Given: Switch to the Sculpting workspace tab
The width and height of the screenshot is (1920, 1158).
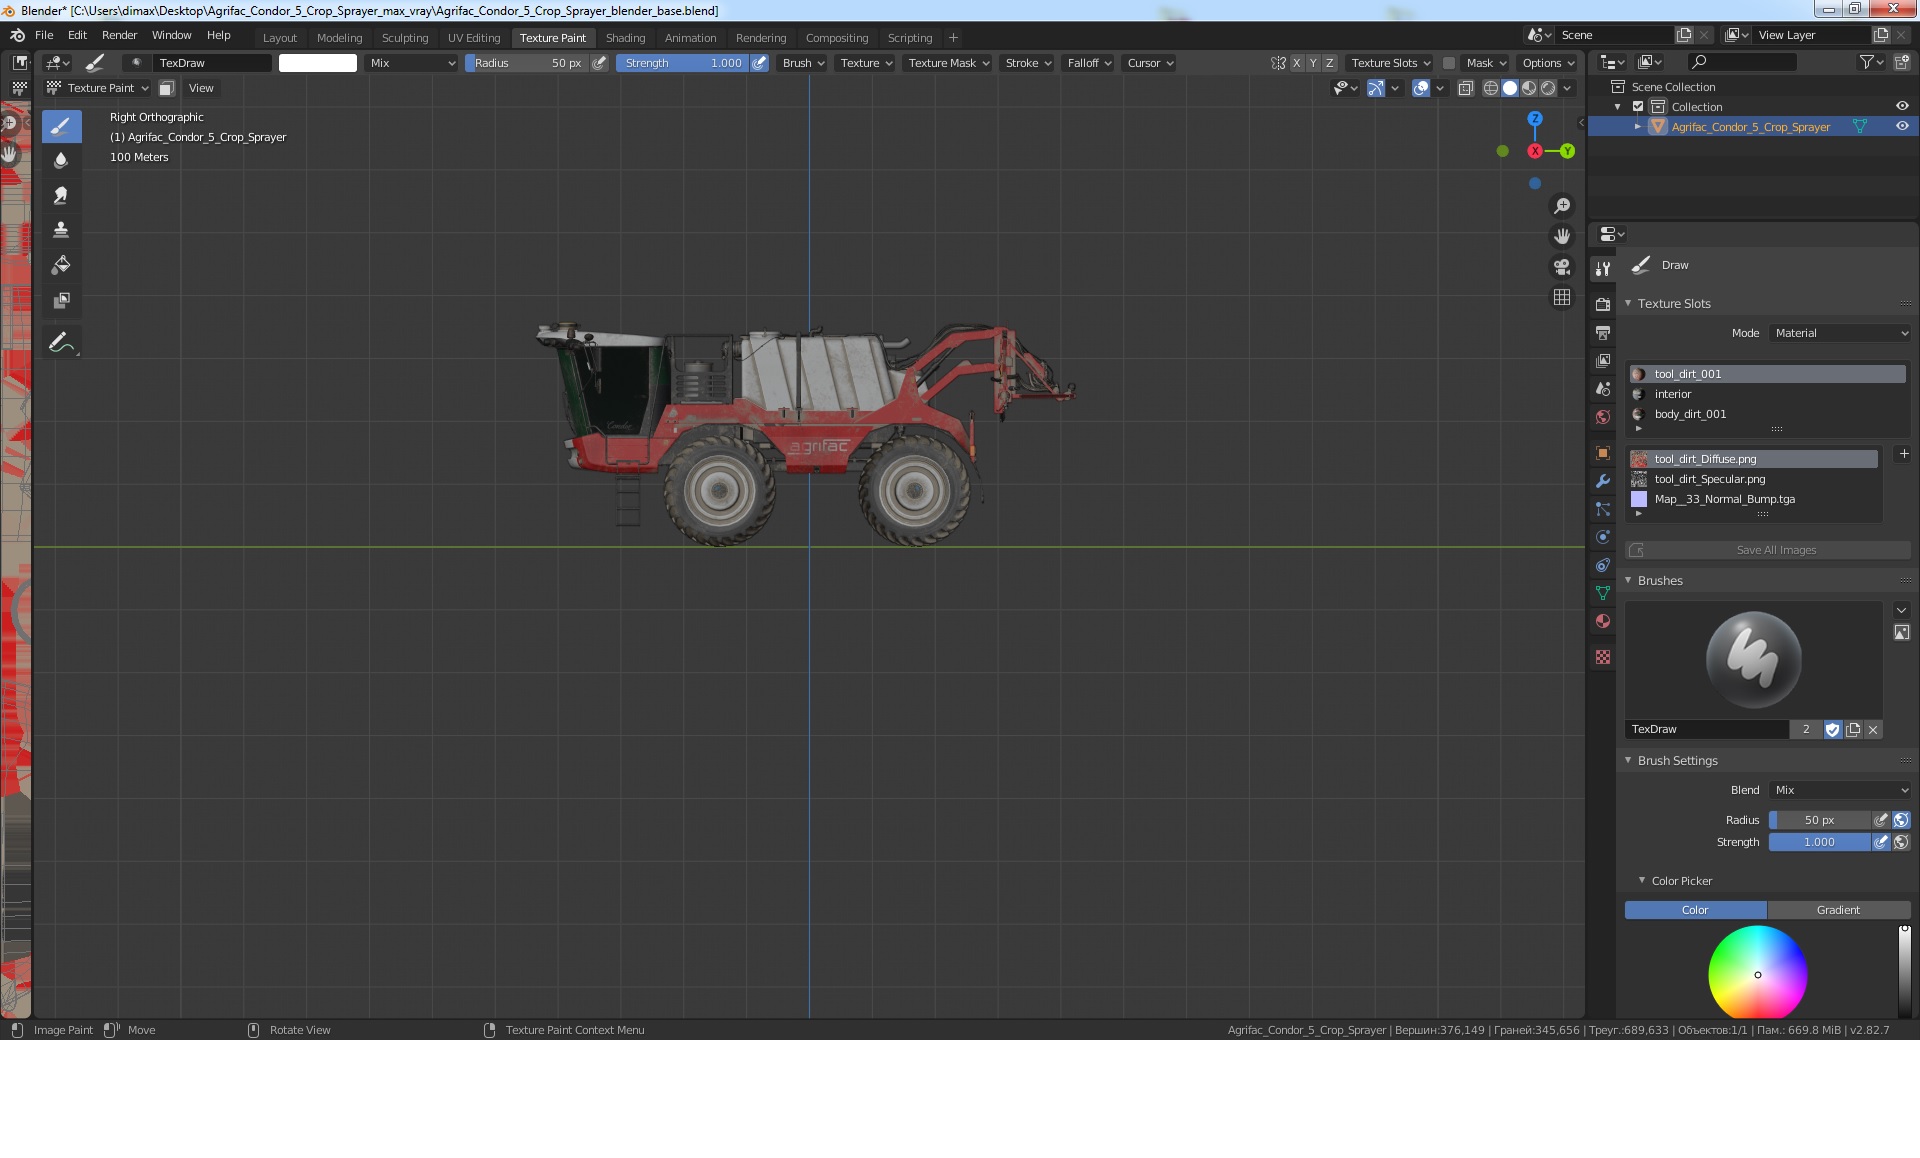Looking at the screenshot, I should pos(405,38).
